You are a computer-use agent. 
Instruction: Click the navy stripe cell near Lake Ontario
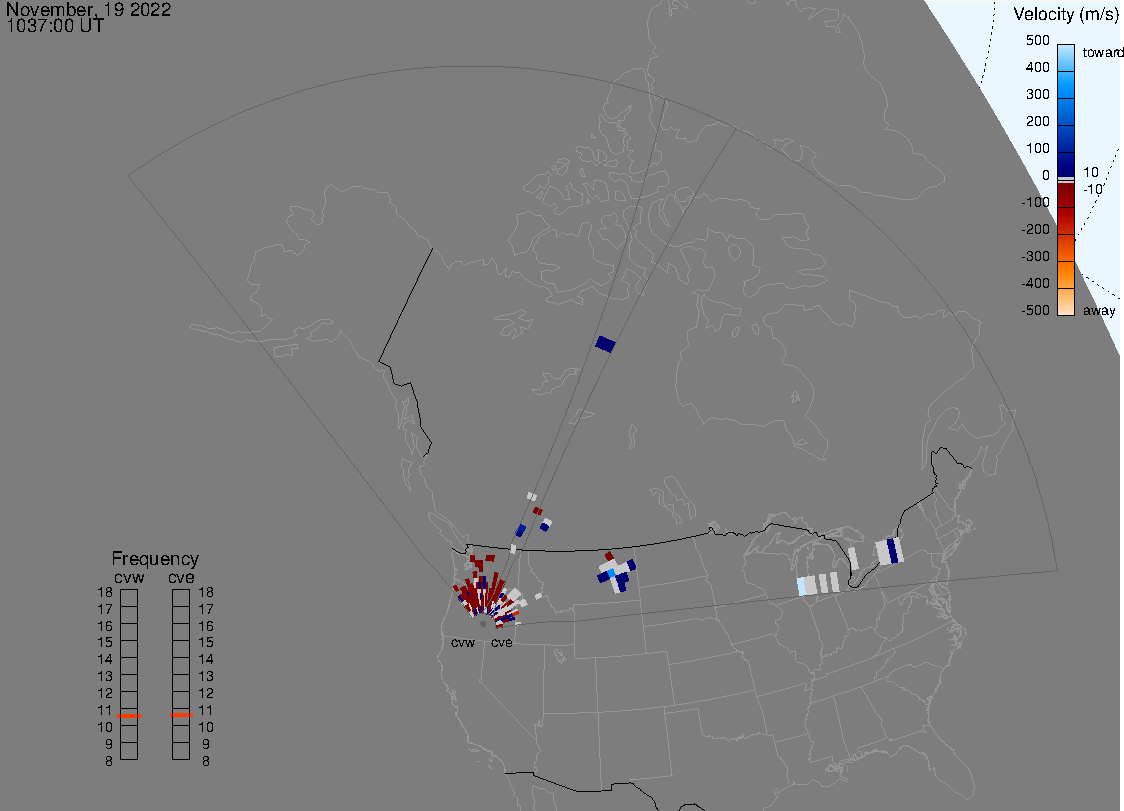pyautogui.click(x=892, y=551)
